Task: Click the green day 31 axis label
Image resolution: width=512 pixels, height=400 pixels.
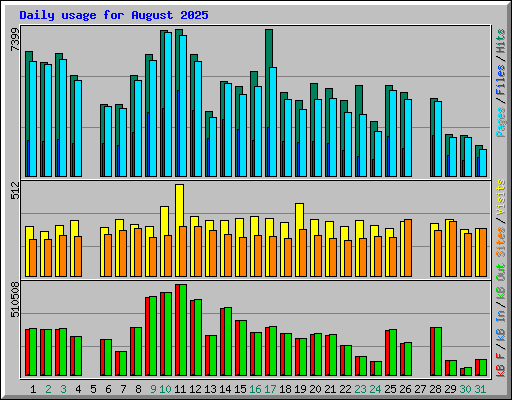Action: [x=480, y=389]
